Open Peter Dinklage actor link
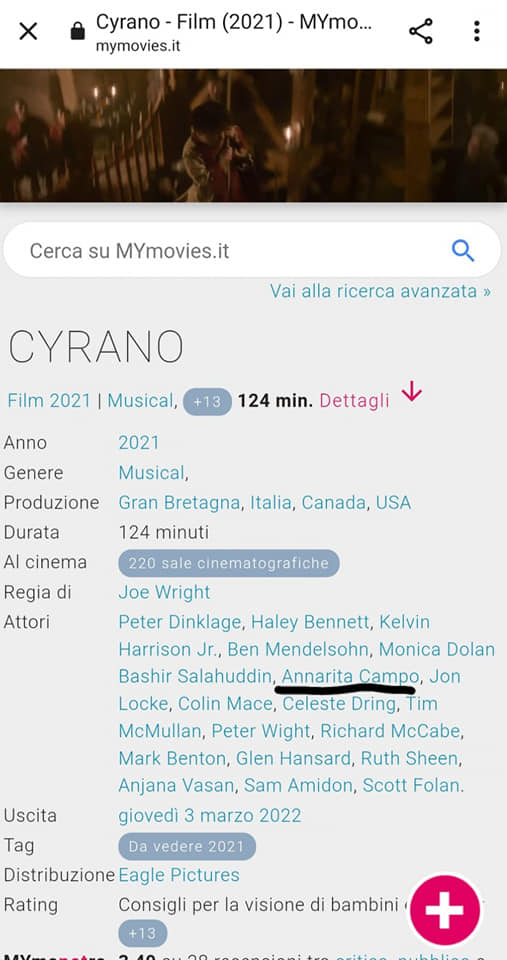Viewport: 507px width, 960px height. [179, 622]
